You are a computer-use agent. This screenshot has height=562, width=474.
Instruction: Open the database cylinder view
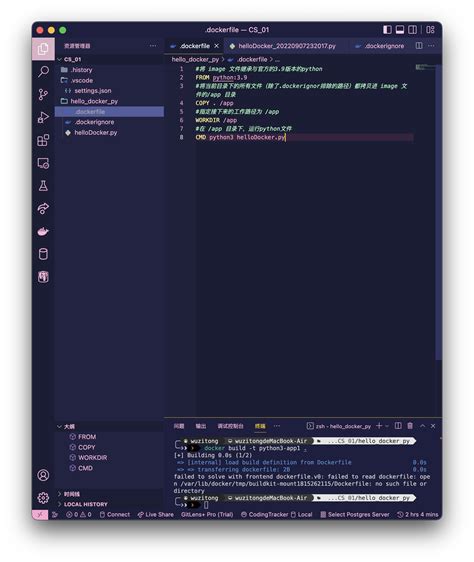point(43,254)
